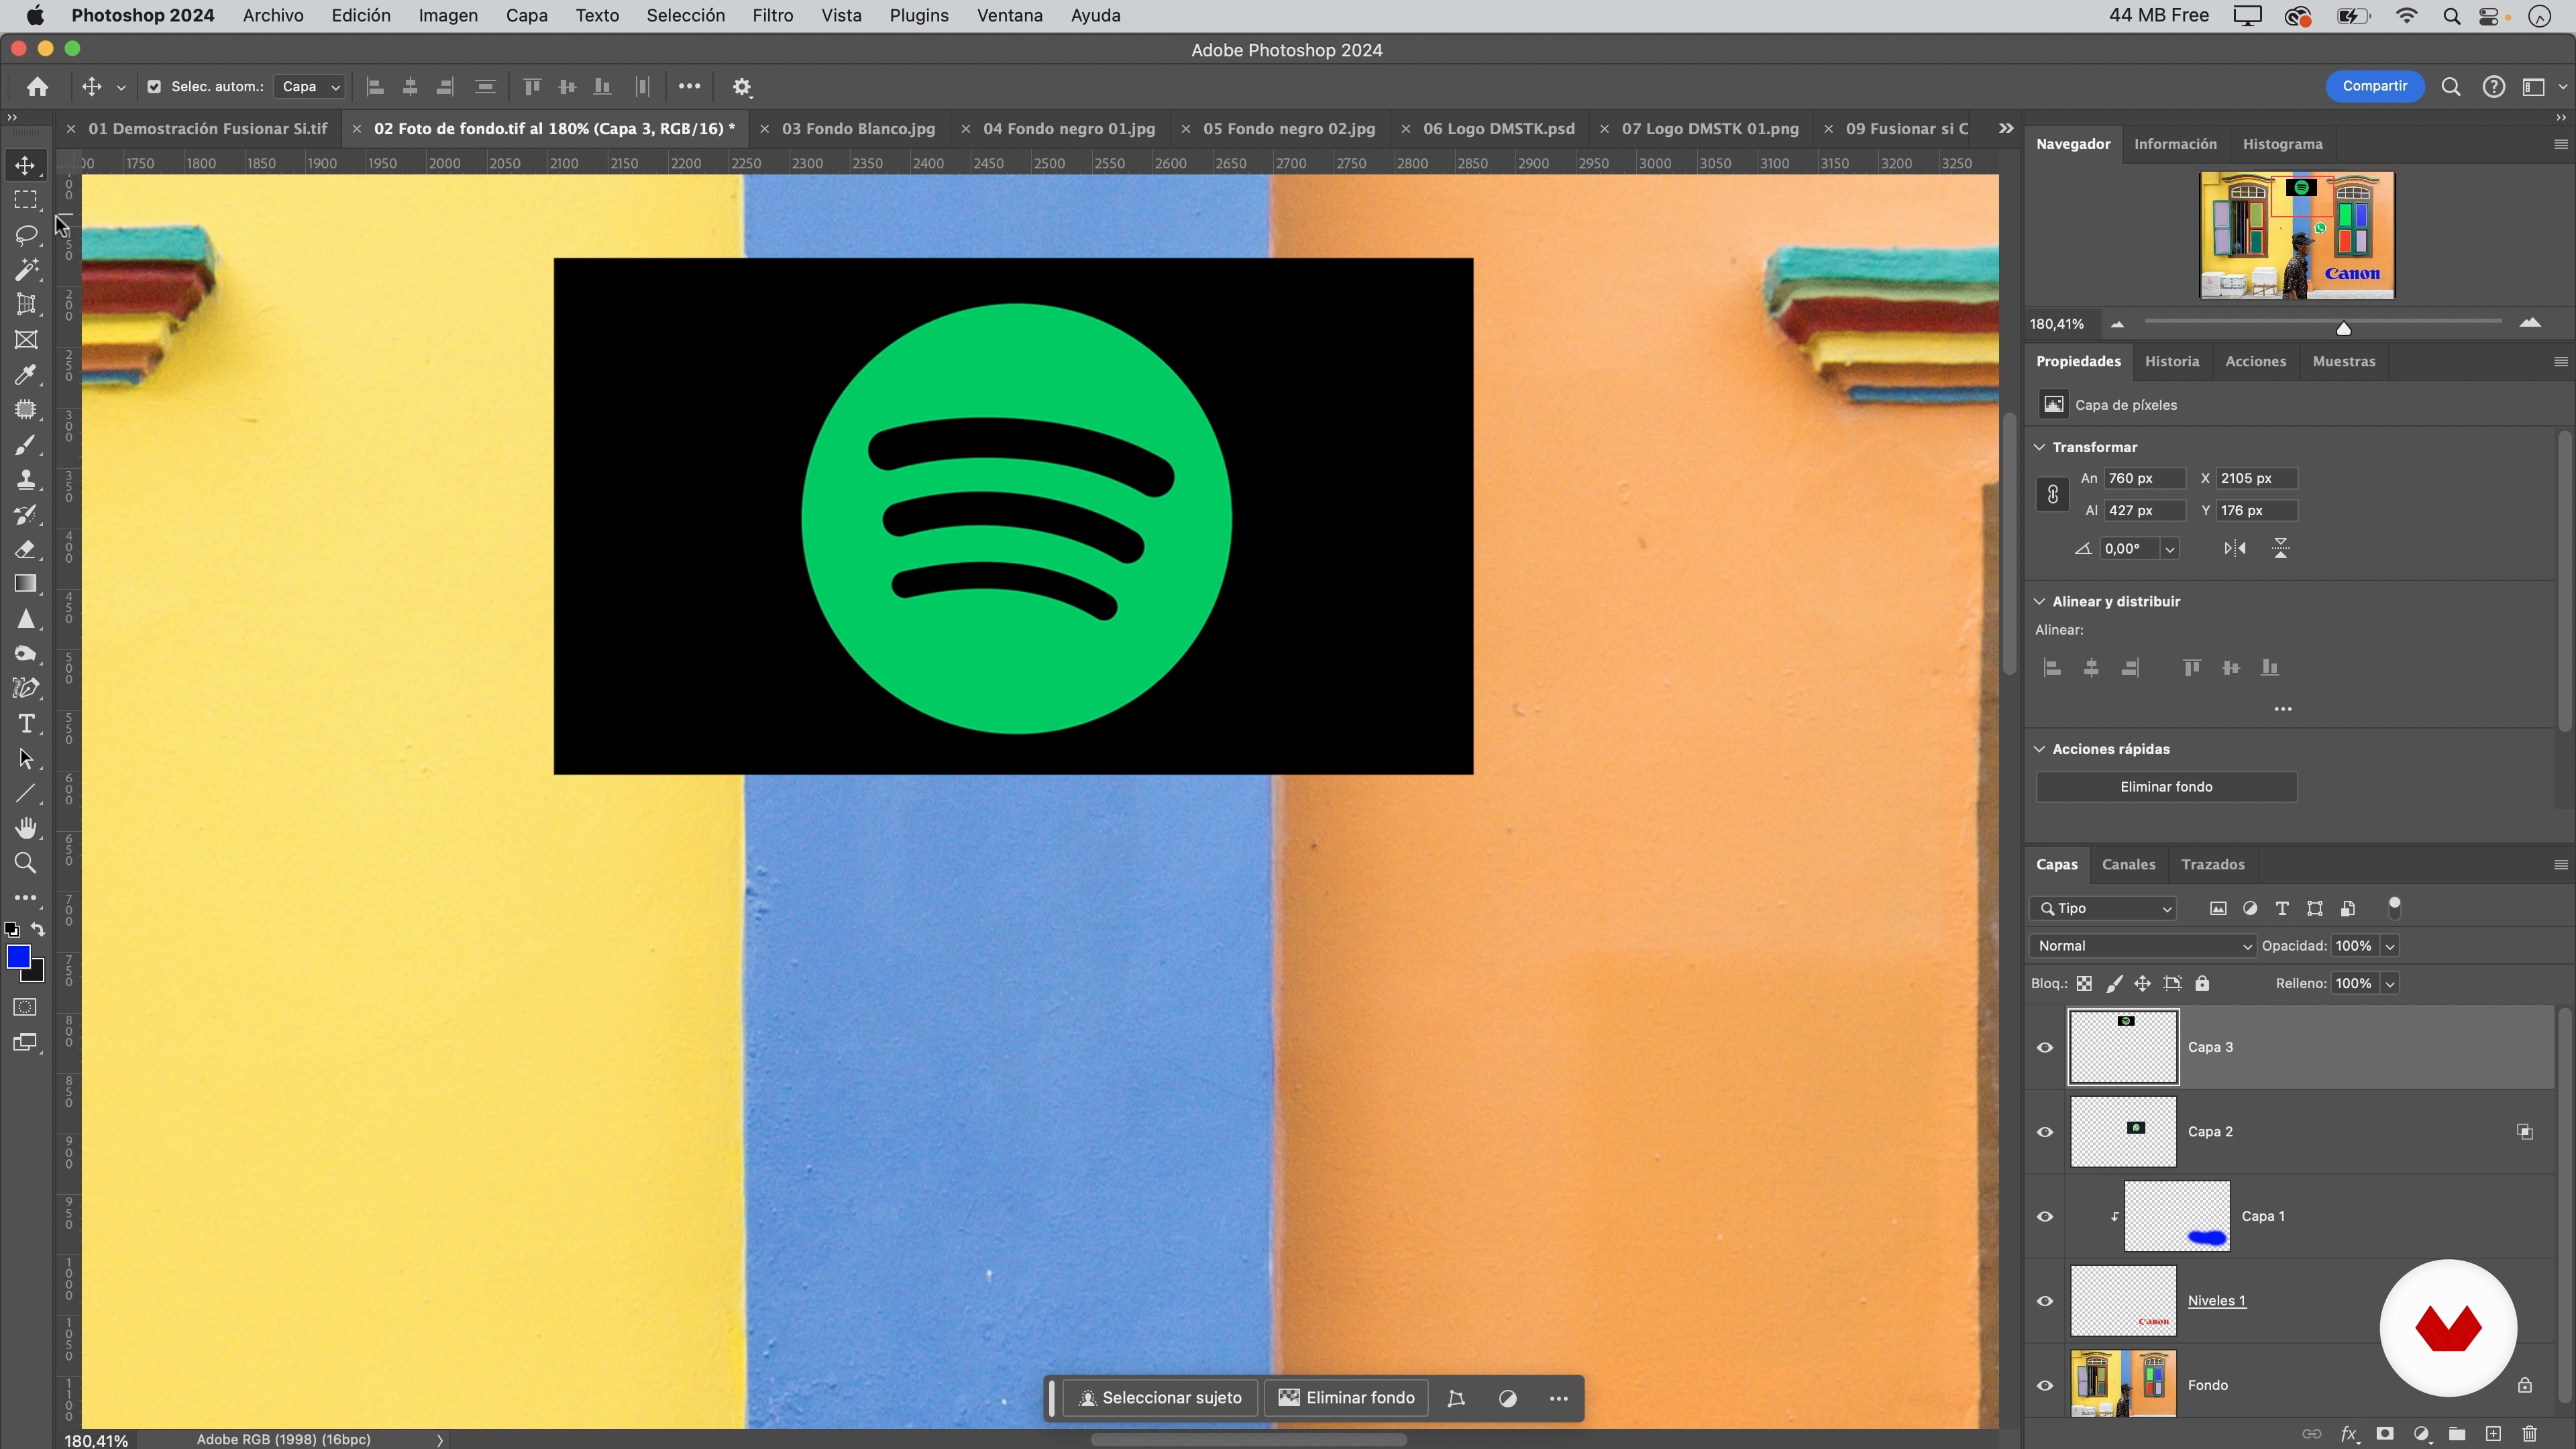Flip layer horizontally in Properties
The height and width of the screenshot is (1449, 2576).
[2235, 548]
